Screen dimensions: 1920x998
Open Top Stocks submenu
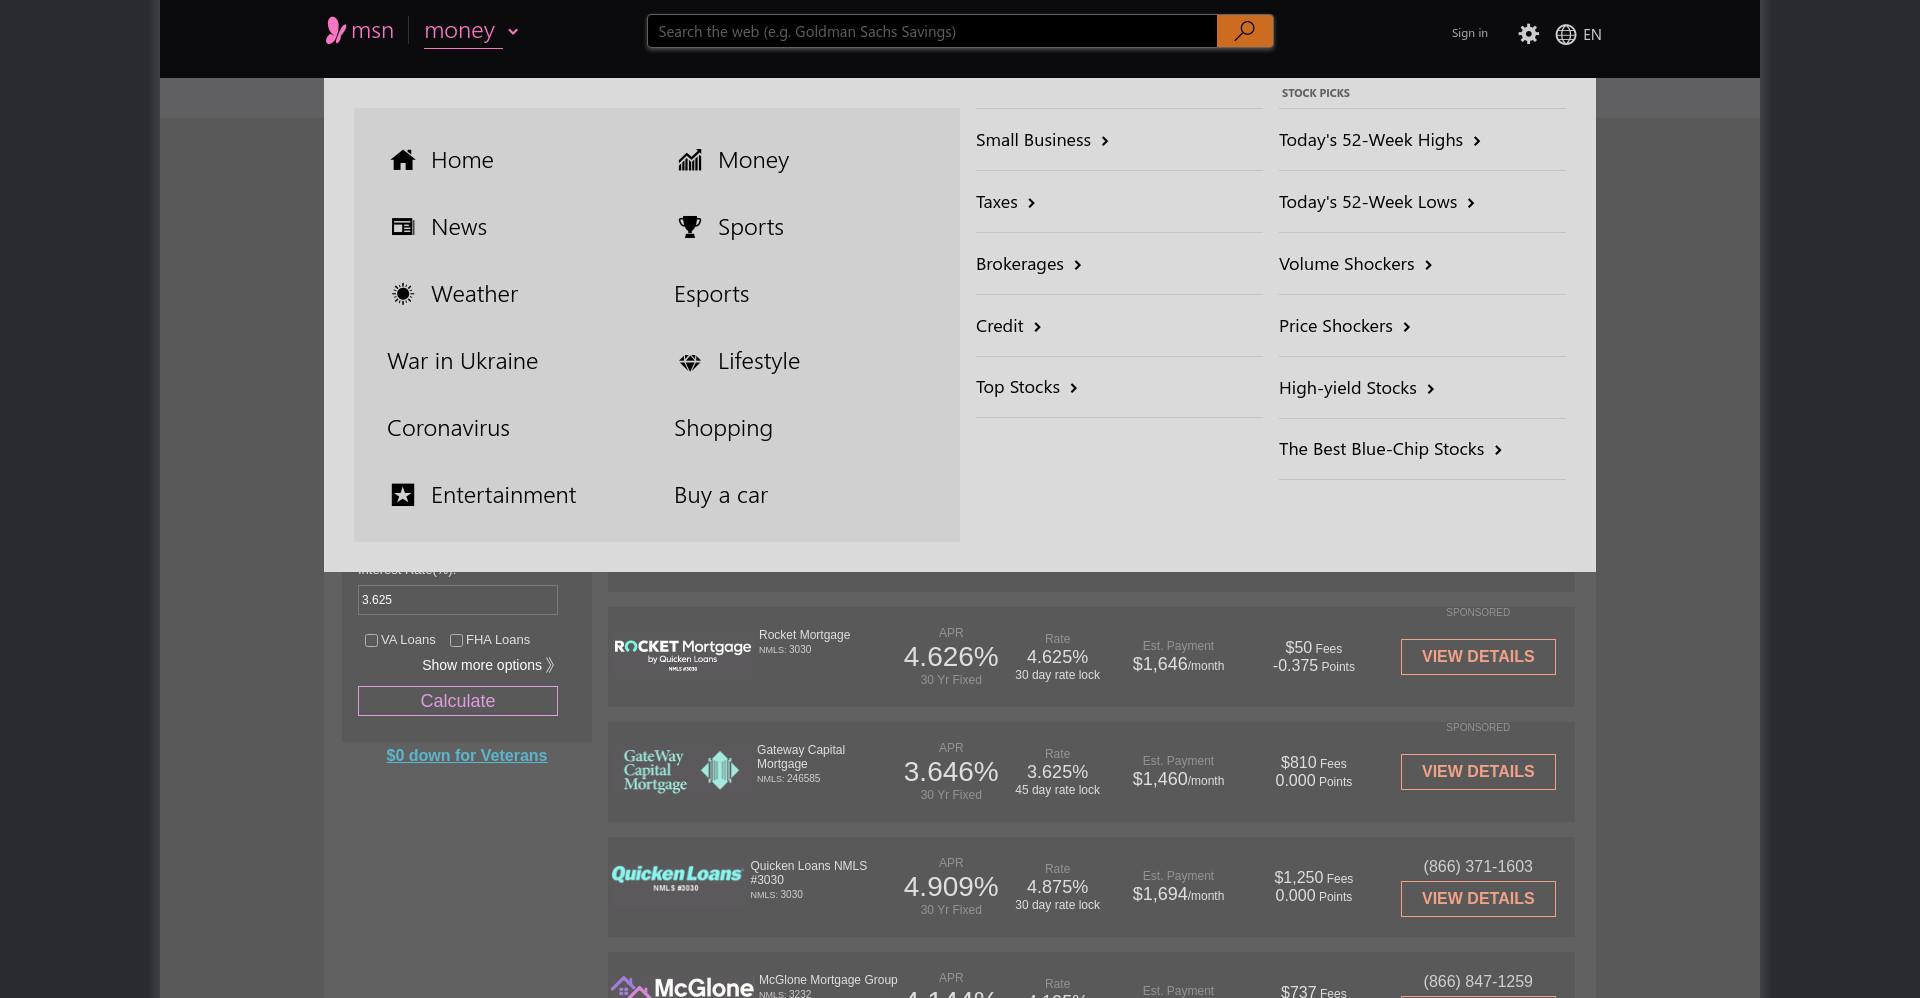click(1027, 387)
